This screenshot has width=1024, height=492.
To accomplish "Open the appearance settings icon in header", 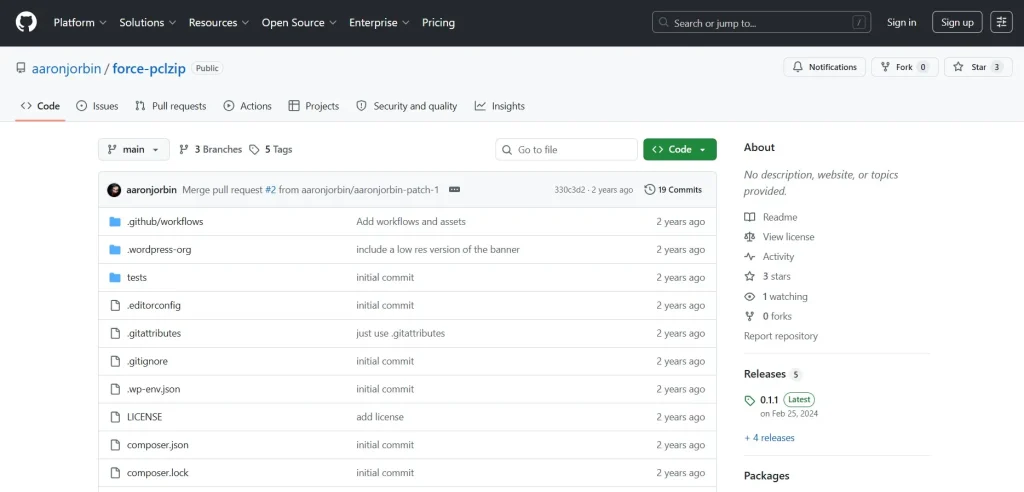I will [1001, 23].
